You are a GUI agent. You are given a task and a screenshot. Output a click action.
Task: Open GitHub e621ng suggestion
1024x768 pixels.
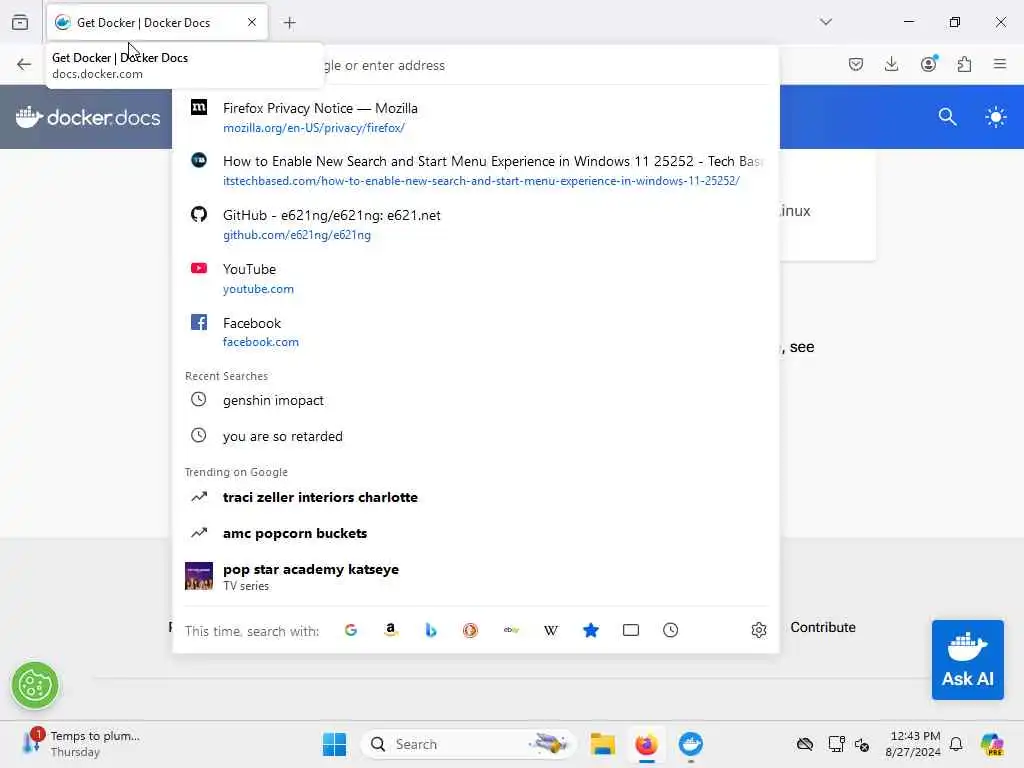click(475, 225)
